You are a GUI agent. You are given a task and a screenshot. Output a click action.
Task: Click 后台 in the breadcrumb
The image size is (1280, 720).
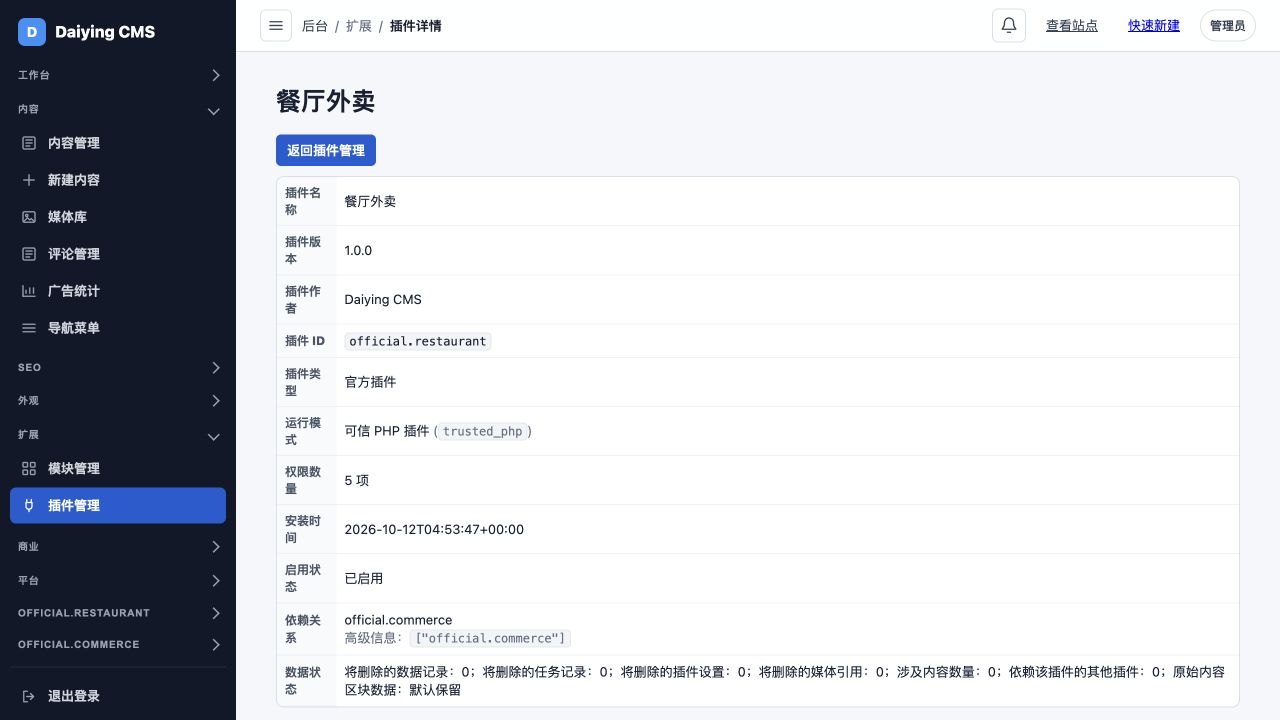(315, 26)
